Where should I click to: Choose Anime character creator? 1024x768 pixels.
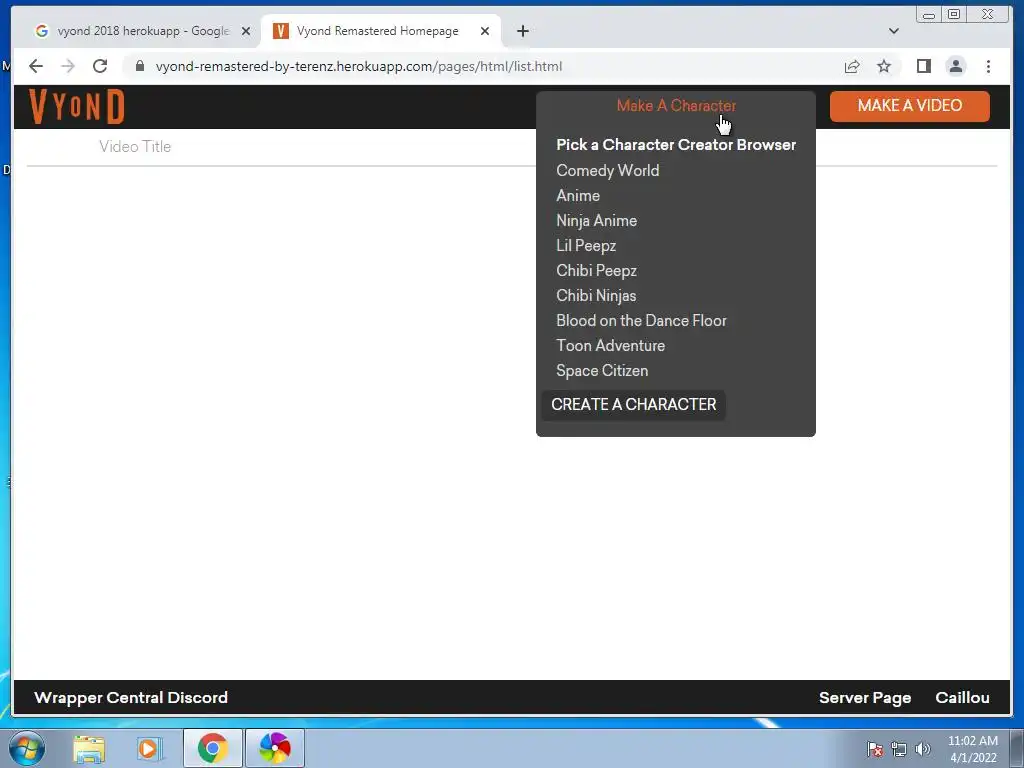point(578,195)
